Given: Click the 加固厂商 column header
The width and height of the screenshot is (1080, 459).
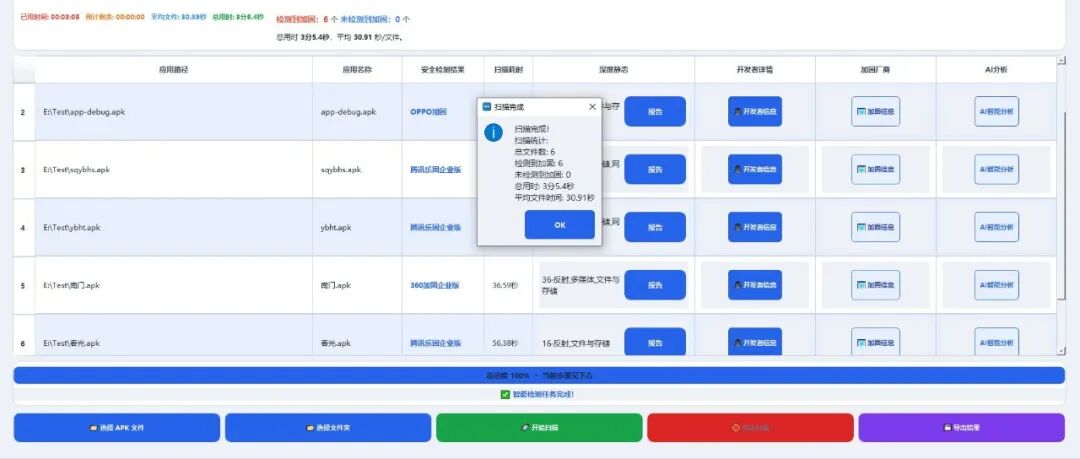Looking at the screenshot, I should pos(875,70).
